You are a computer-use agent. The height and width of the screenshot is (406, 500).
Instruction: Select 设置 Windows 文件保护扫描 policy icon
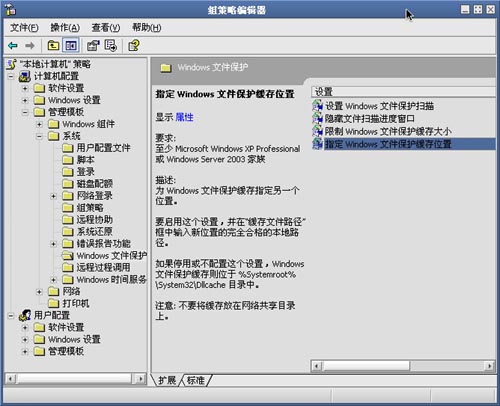click(317, 106)
